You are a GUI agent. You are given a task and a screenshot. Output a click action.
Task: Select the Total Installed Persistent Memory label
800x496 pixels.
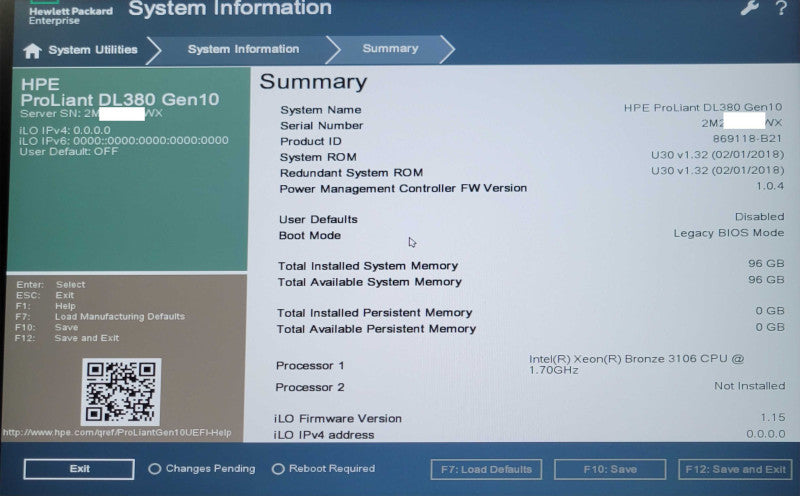[x=374, y=313]
